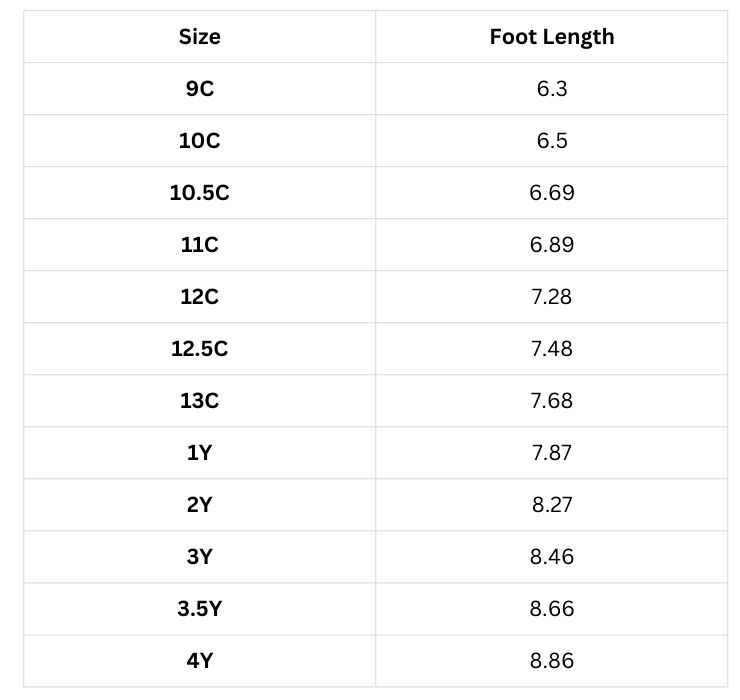Click the 8.86 foot length value
Screen dimensions: 740x700
click(552, 661)
